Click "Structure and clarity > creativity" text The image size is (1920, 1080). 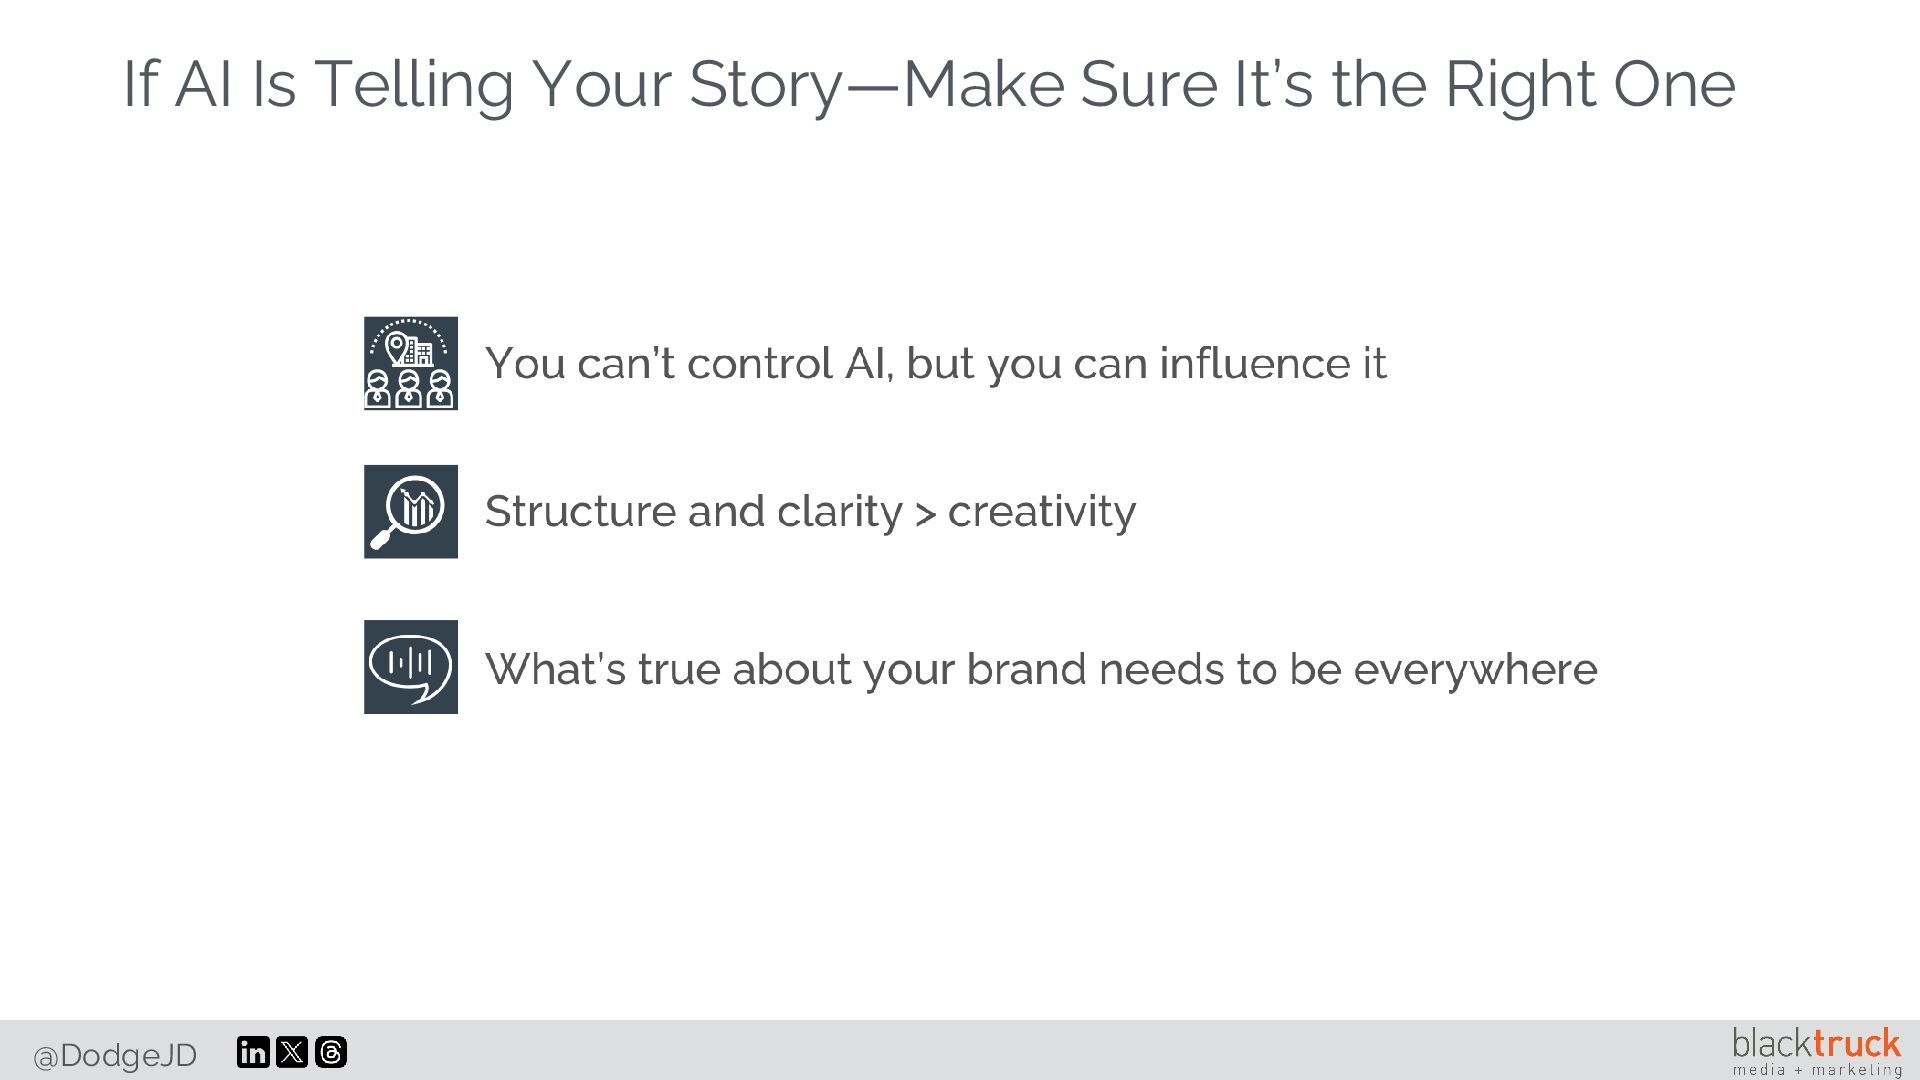[810, 511]
